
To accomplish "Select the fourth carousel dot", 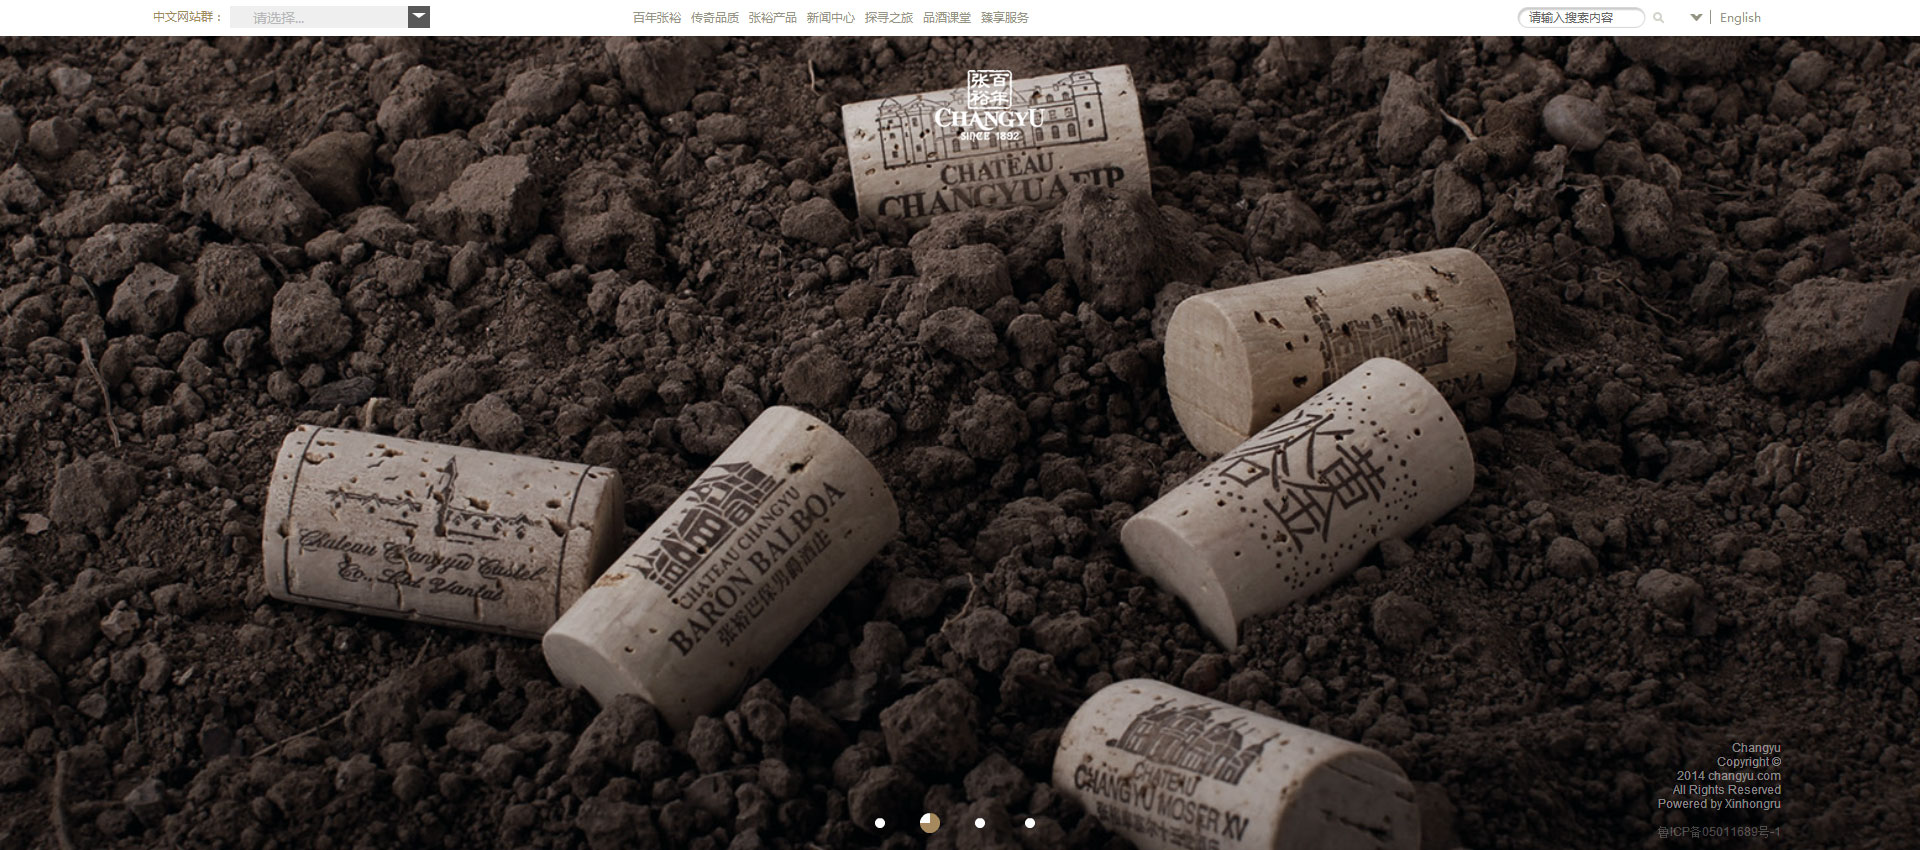I will pyautogui.click(x=1030, y=823).
